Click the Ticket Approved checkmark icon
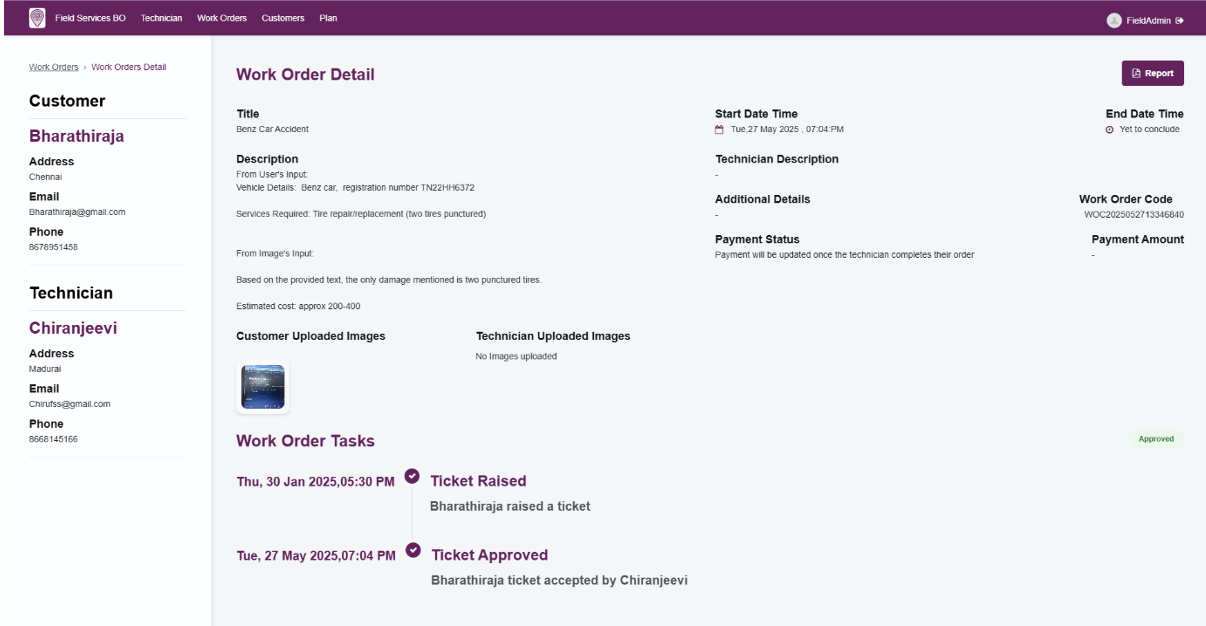1206x626 pixels. click(411, 550)
